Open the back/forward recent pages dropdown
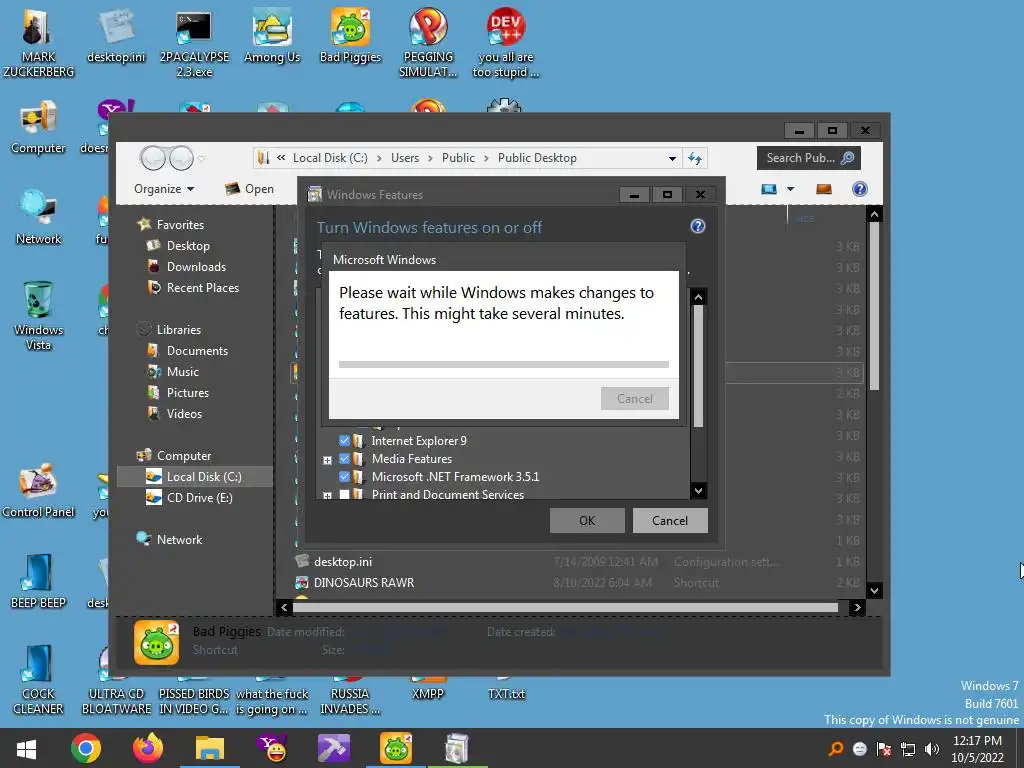 pyautogui.click(x=202, y=159)
